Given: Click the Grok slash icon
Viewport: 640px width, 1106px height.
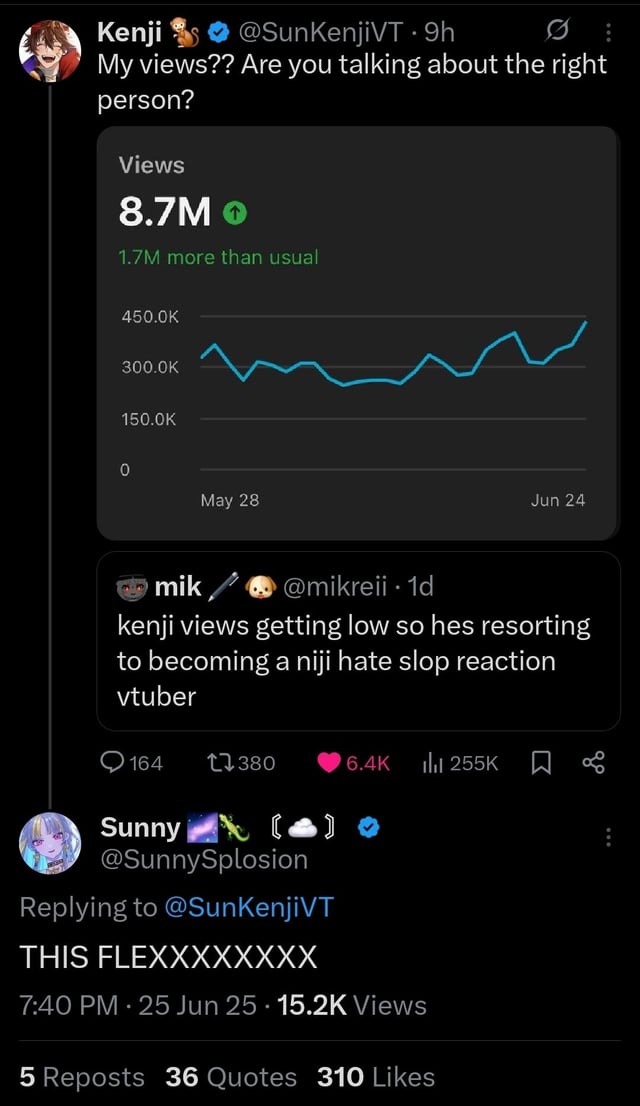Looking at the screenshot, I should (550, 33).
